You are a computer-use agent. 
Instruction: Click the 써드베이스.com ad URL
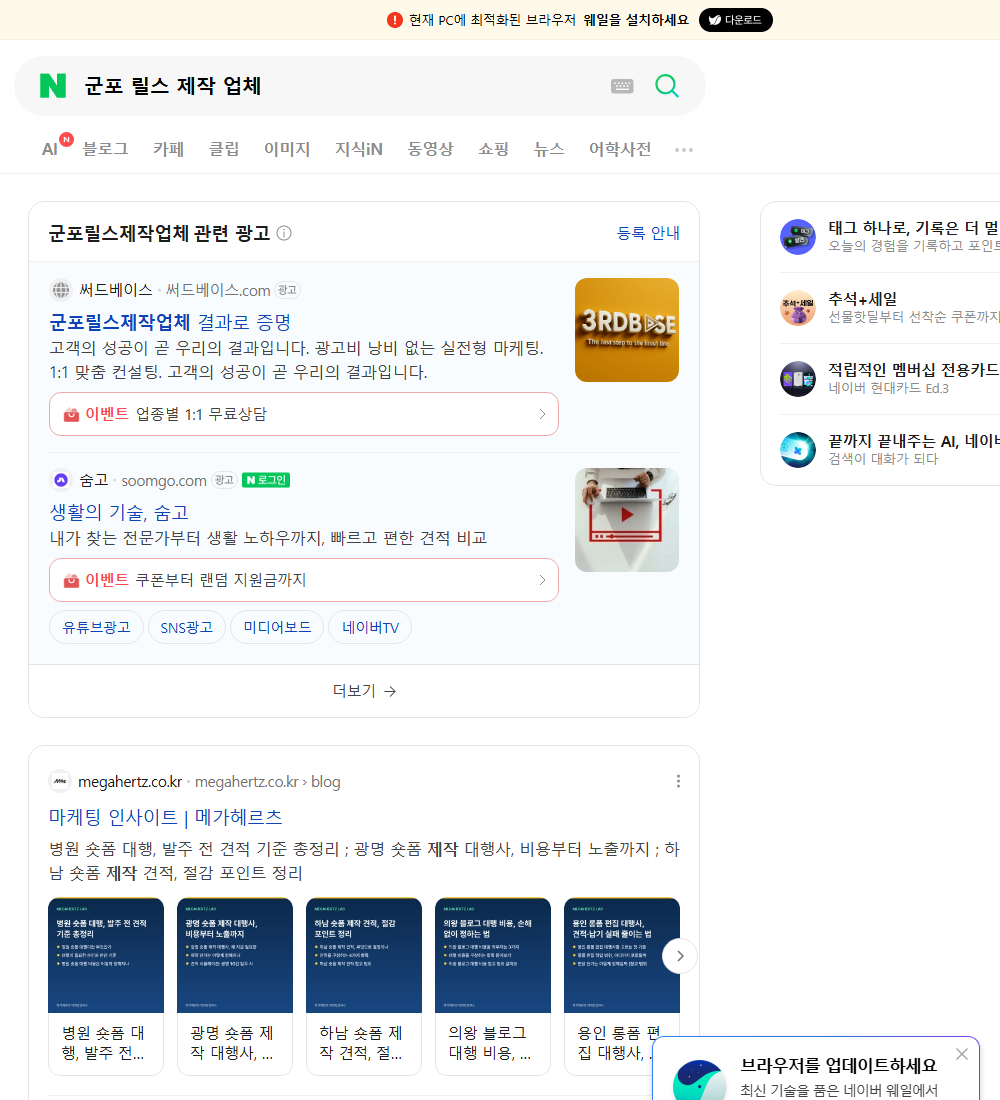click(x=218, y=290)
